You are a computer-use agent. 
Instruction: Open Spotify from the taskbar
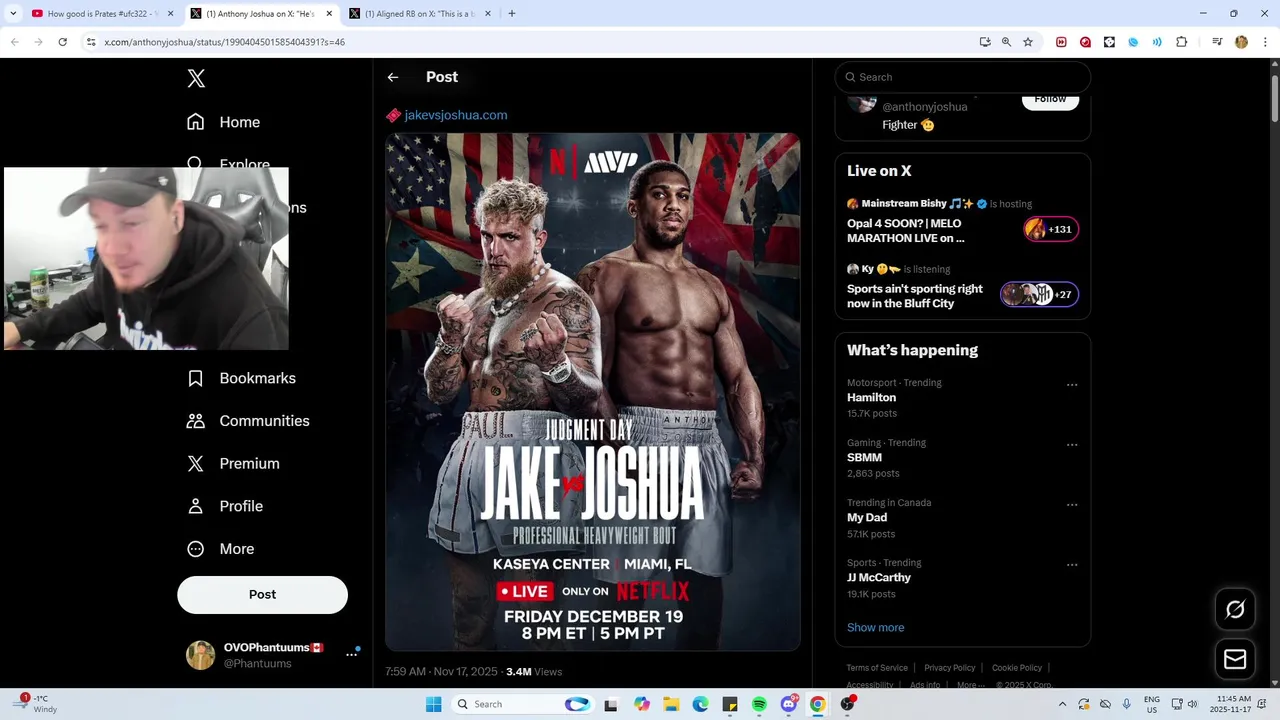(x=759, y=704)
